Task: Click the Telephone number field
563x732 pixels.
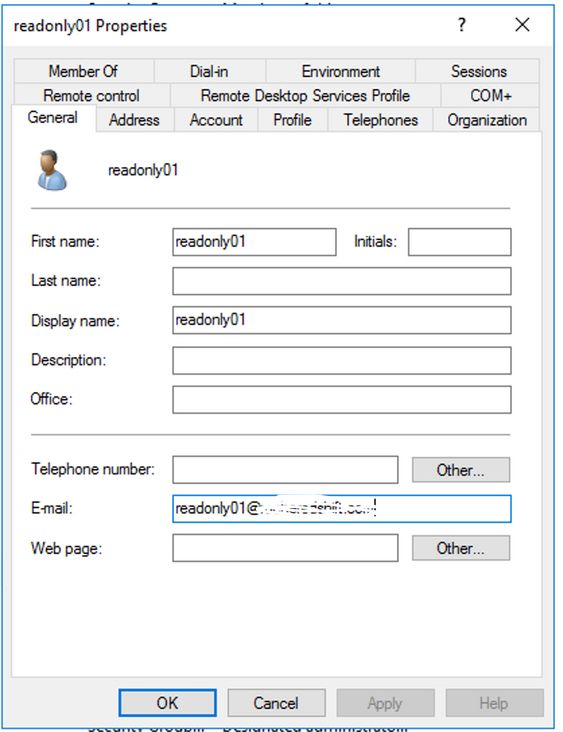Action: [x=285, y=470]
